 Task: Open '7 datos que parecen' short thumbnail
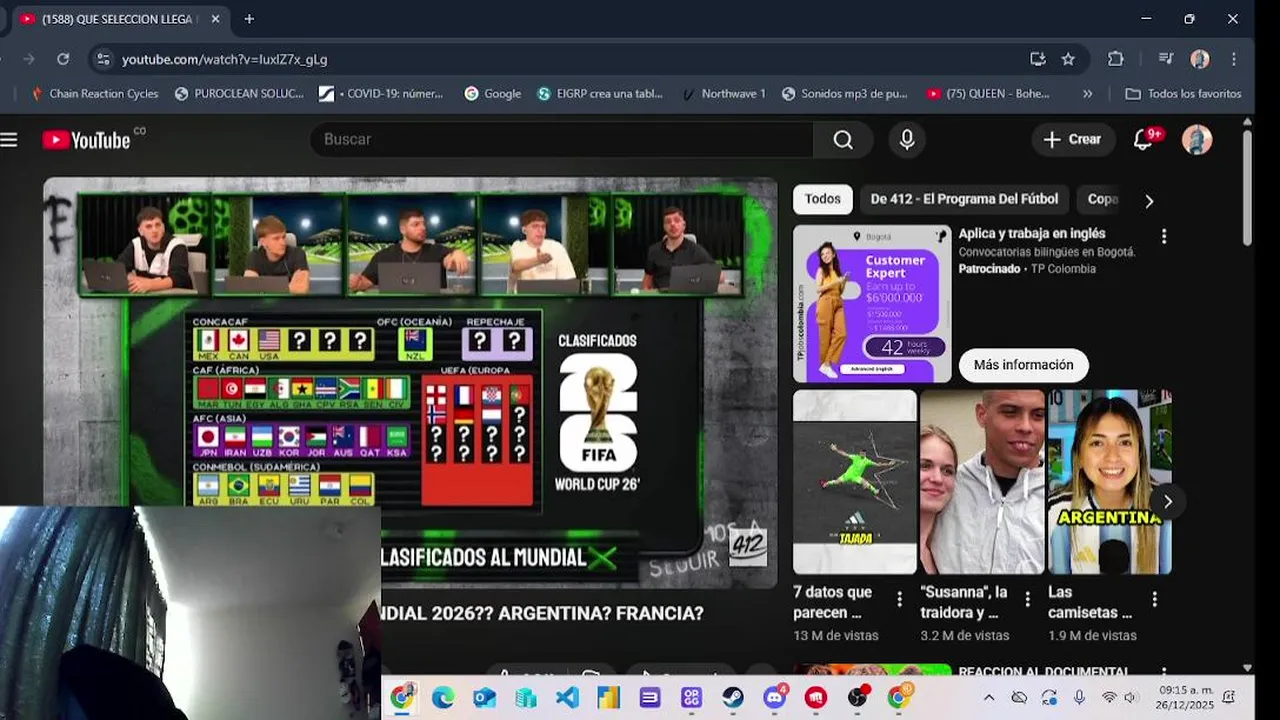855,482
